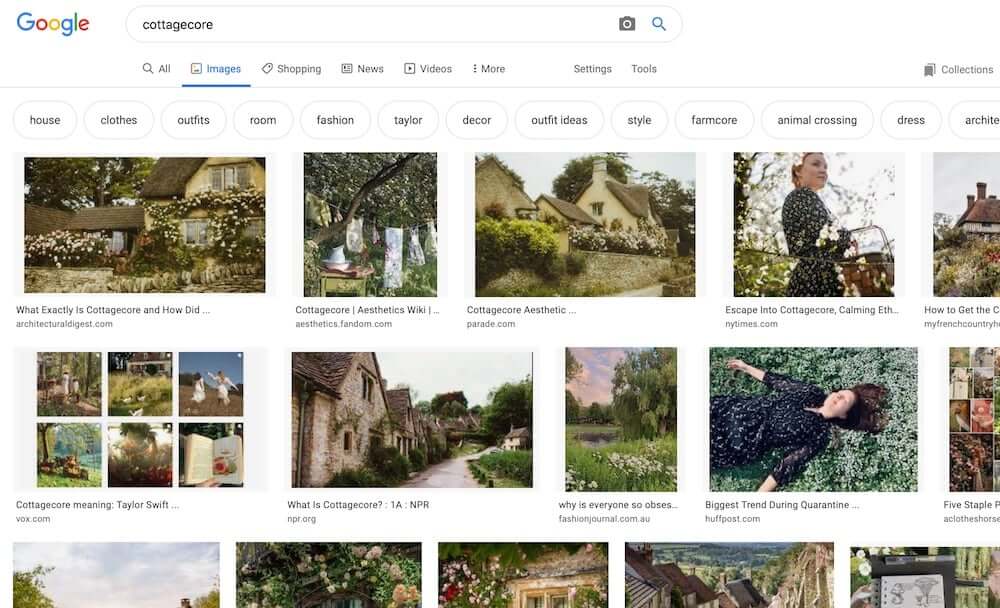Click the Videos play icon
The image size is (1000, 608).
click(x=409, y=68)
